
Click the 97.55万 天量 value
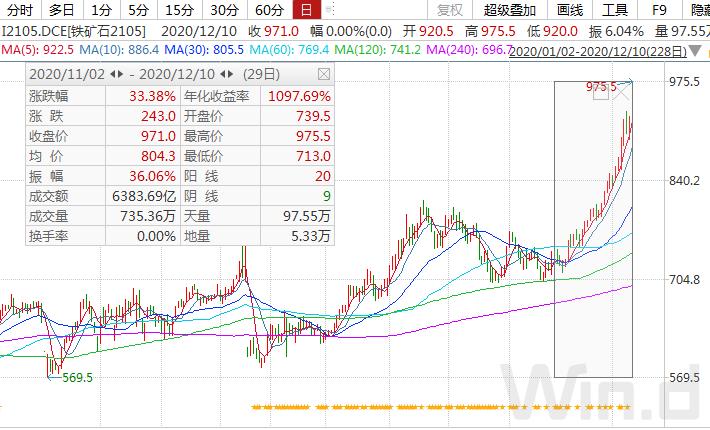(x=307, y=216)
